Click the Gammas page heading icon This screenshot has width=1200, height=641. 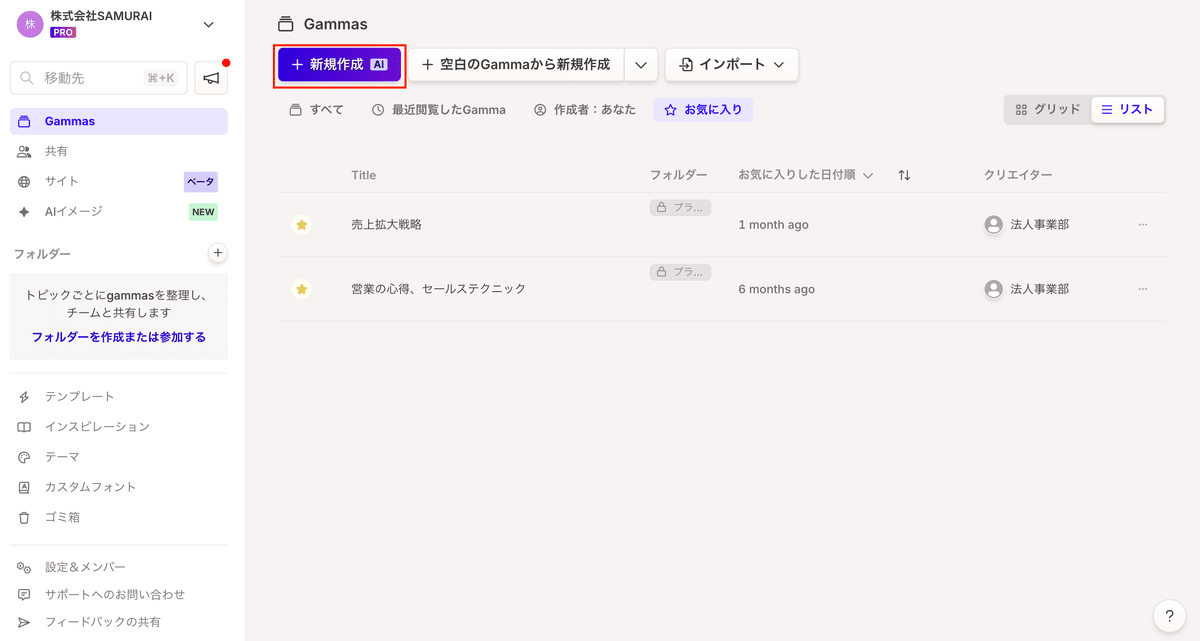click(286, 24)
